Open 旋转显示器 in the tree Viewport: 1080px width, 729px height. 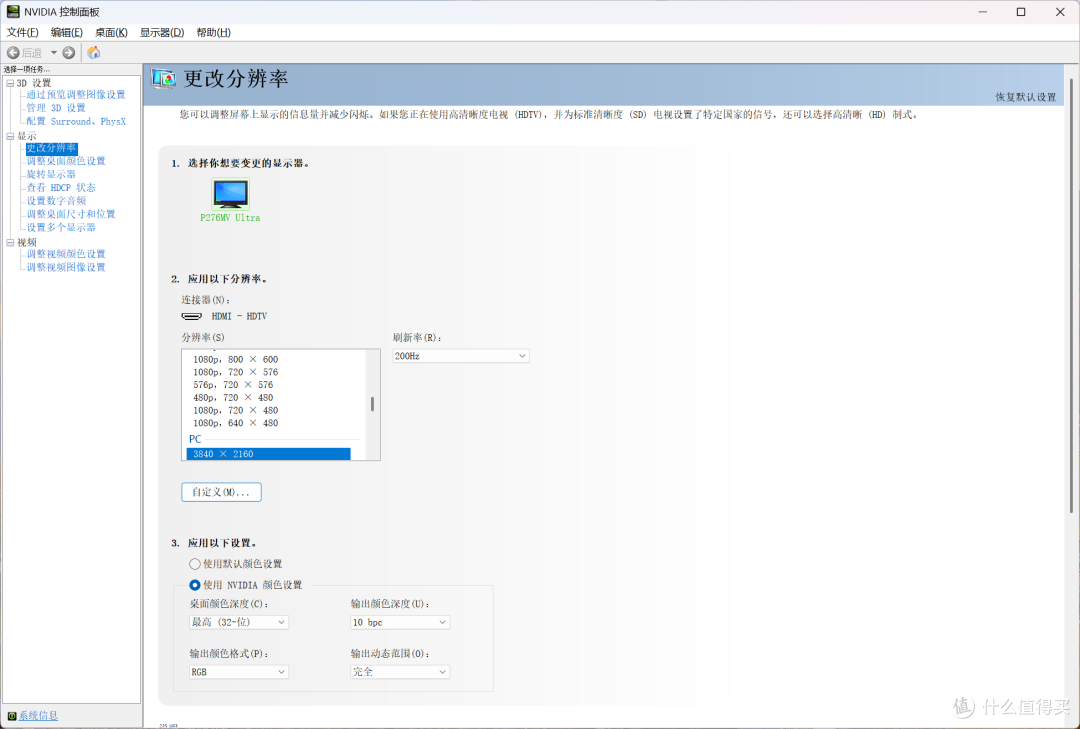point(51,174)
